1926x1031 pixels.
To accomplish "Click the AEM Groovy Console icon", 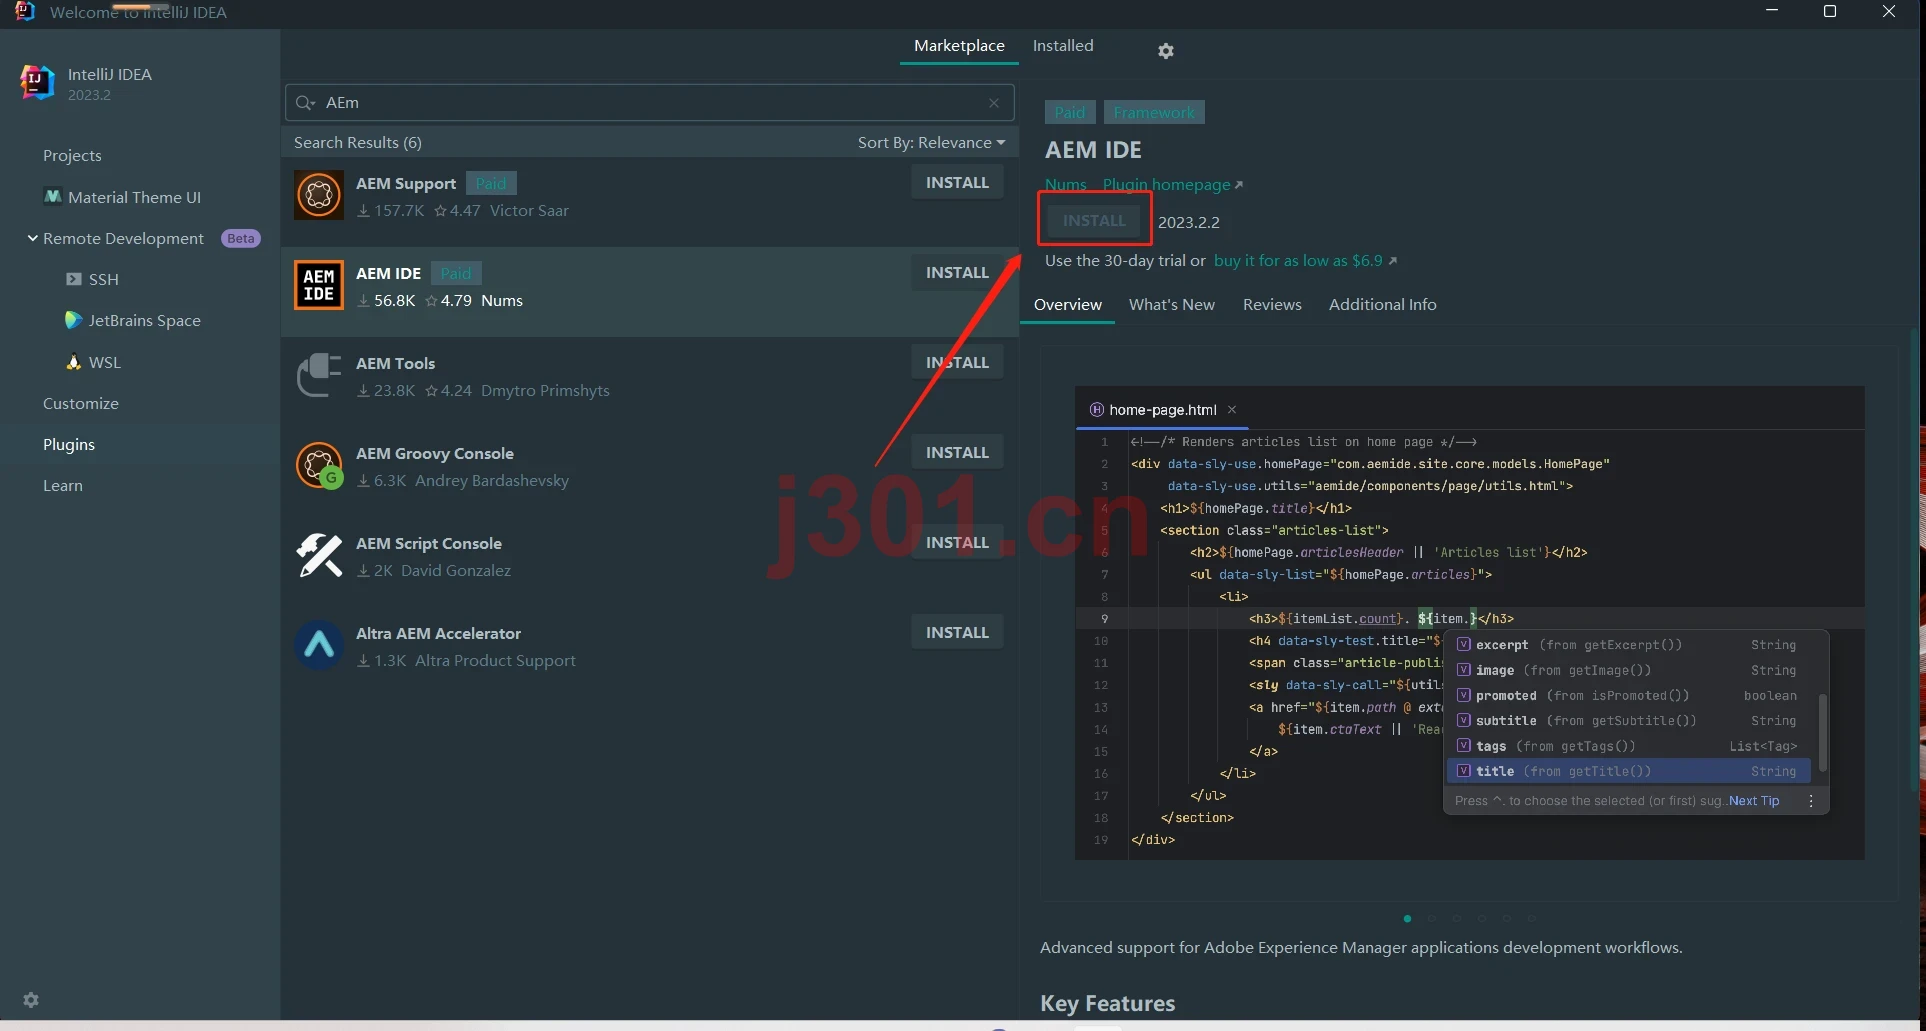I will point(319,465).
